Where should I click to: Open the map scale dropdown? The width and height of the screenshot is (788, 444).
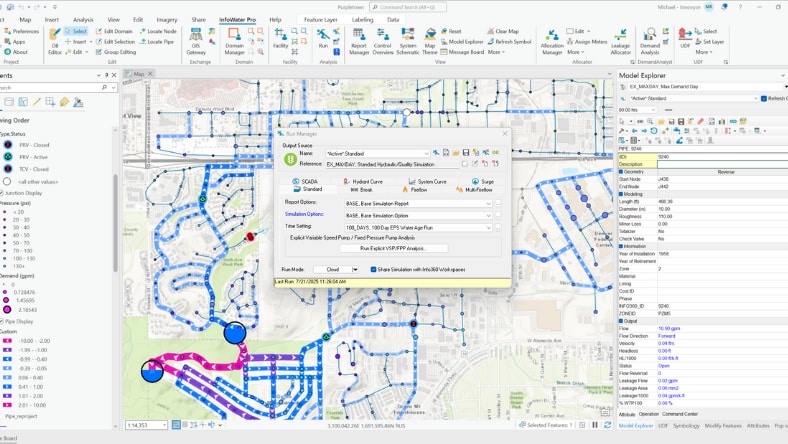pos(164,425)
